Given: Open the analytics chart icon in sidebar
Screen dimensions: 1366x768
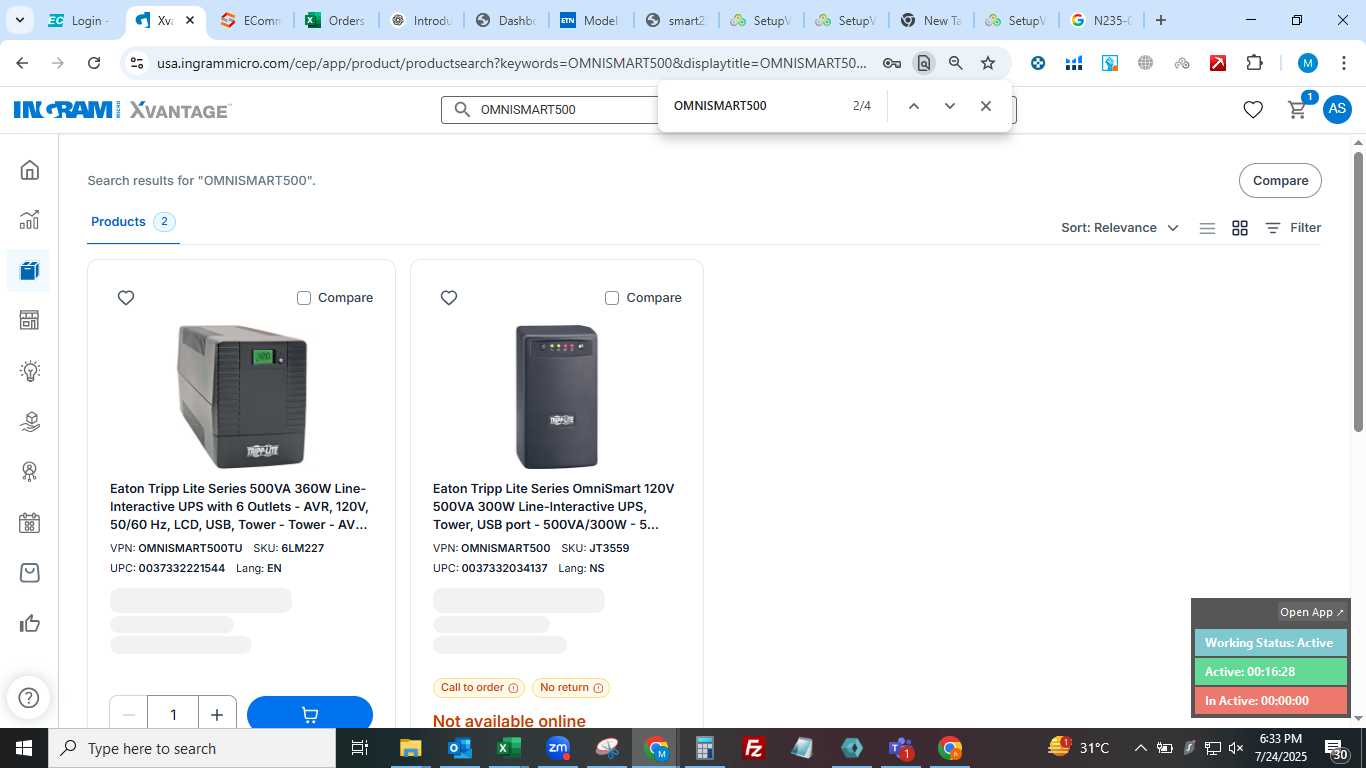Looking at the screenshot, I should 30,220.
